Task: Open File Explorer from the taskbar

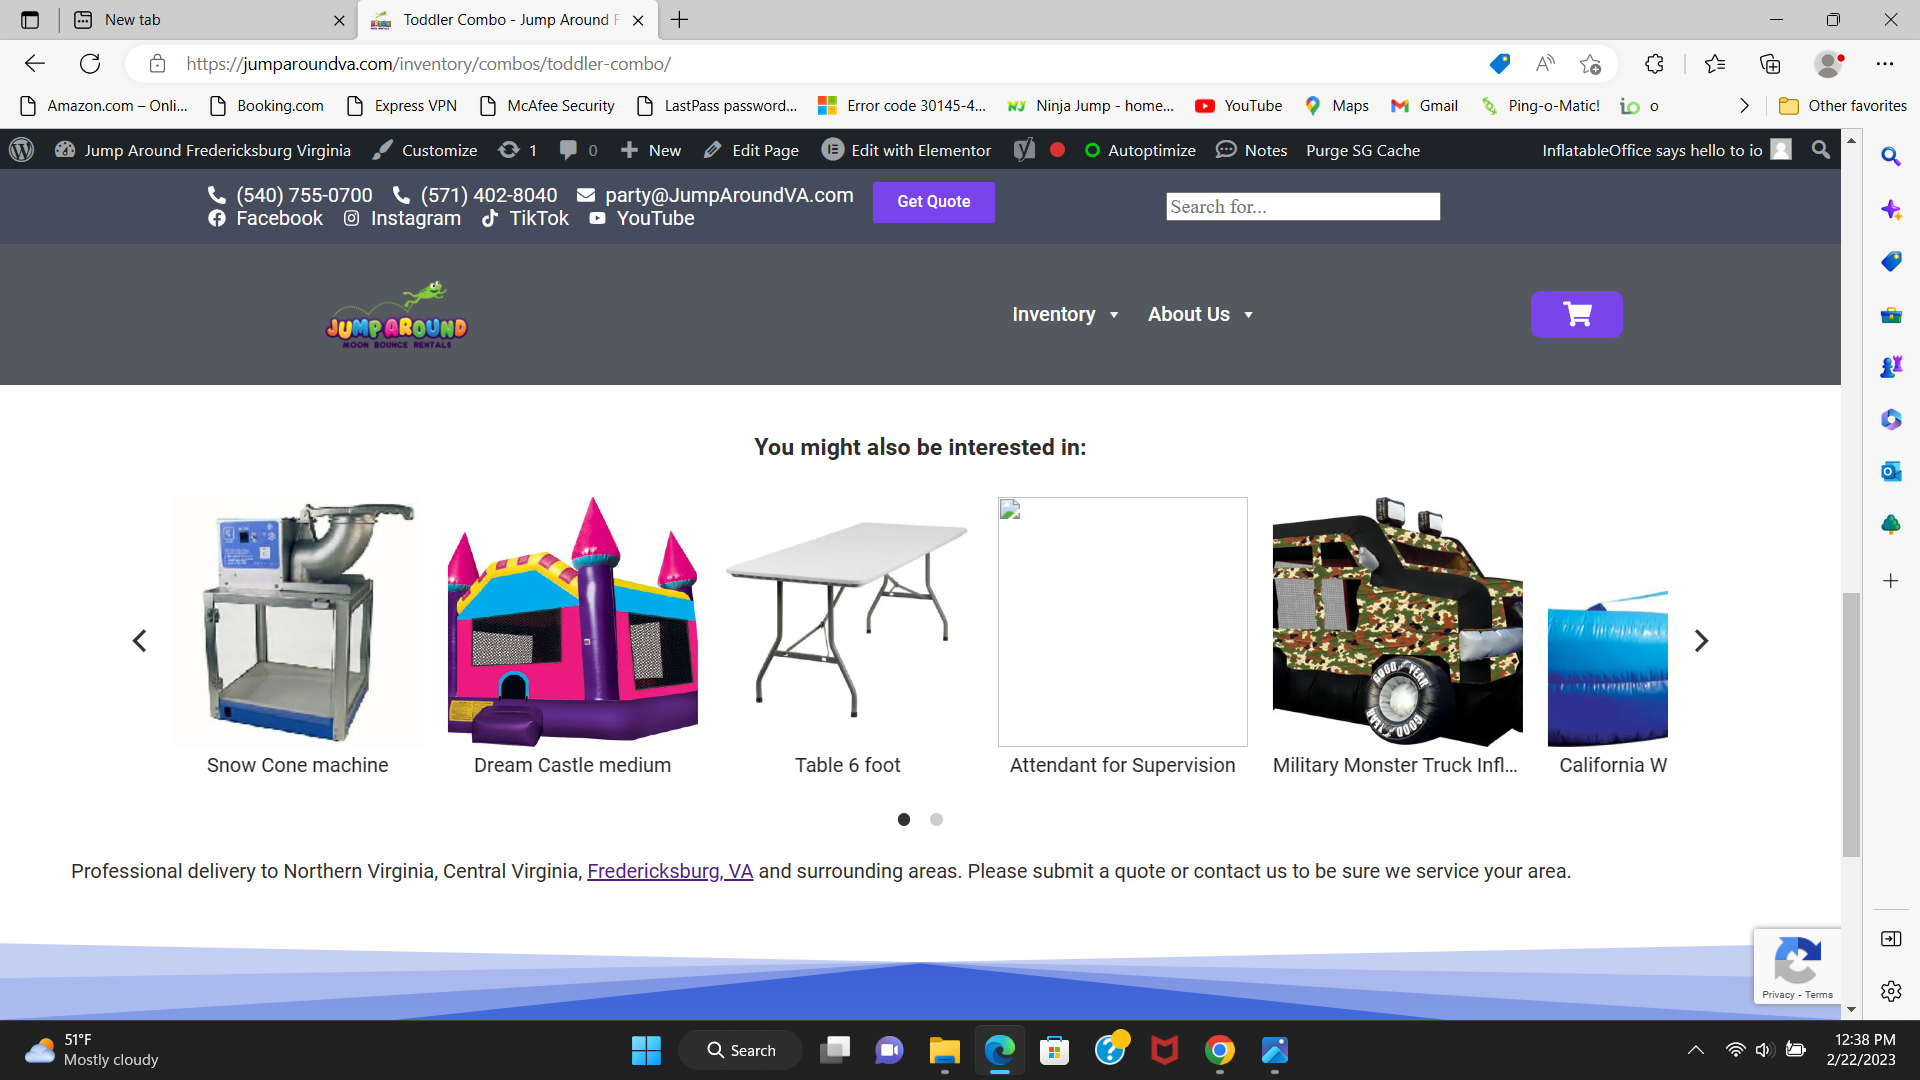Action: click(x=944, y=1050)
